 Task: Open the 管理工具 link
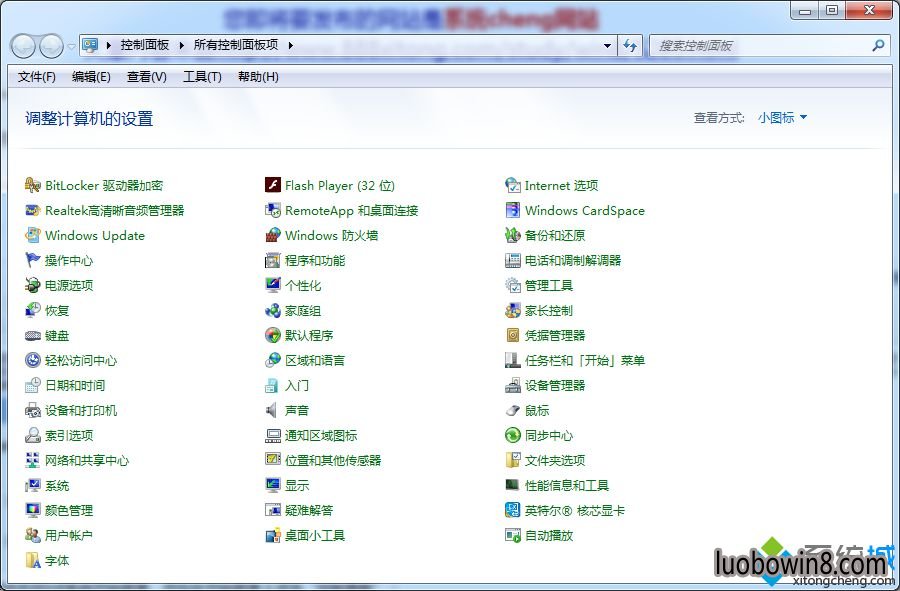tap(549, 285)
